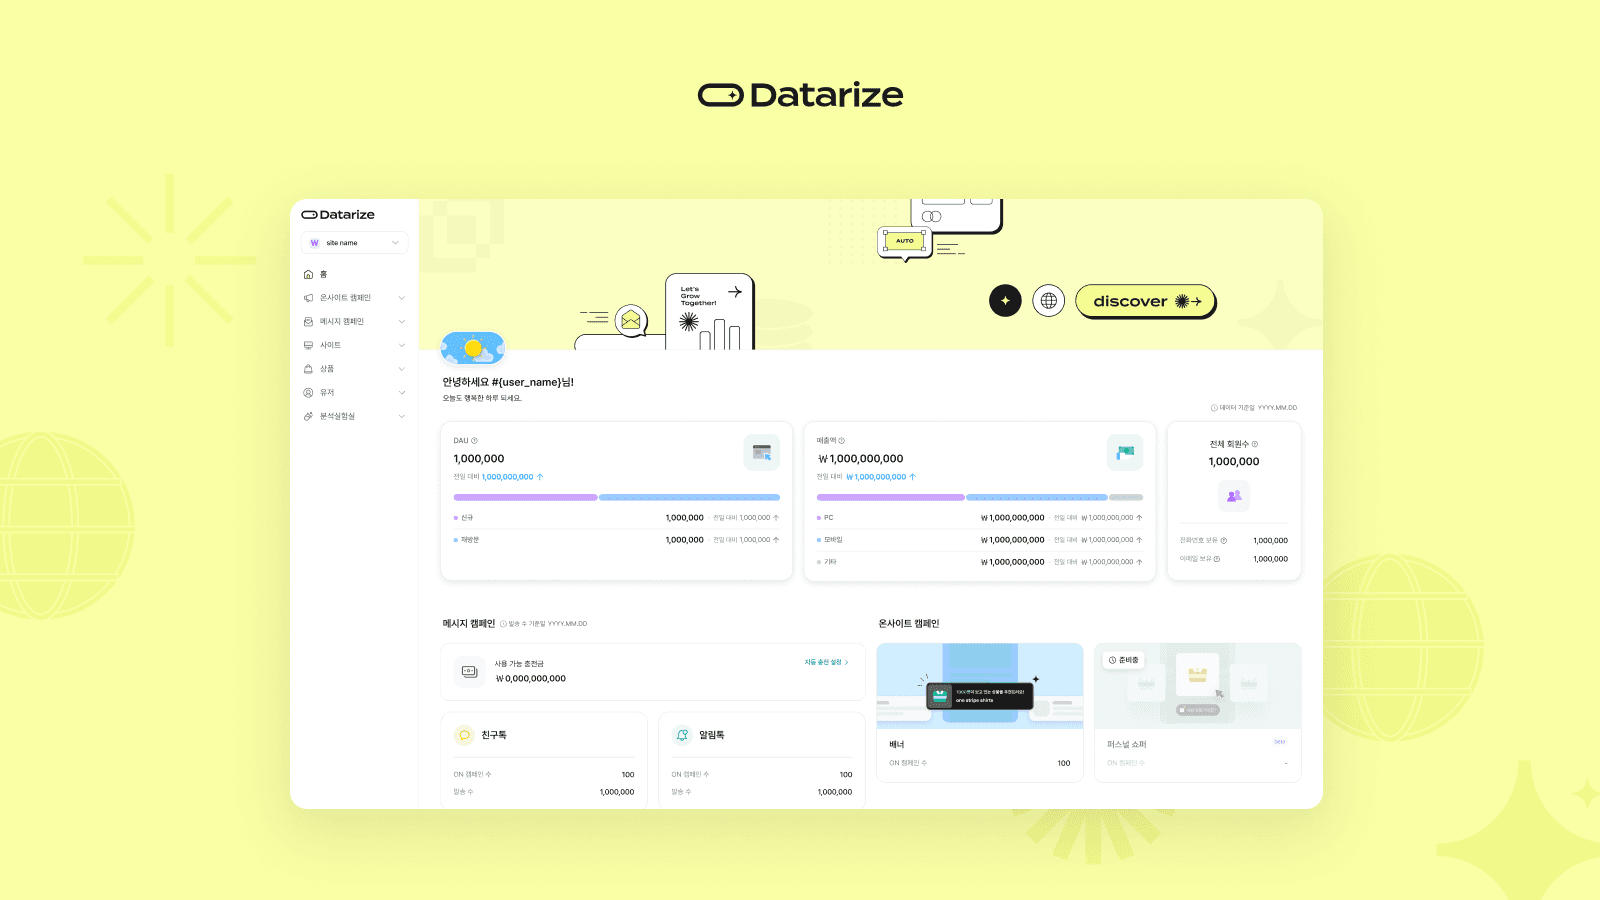Click the discover button

(1146, 301)
